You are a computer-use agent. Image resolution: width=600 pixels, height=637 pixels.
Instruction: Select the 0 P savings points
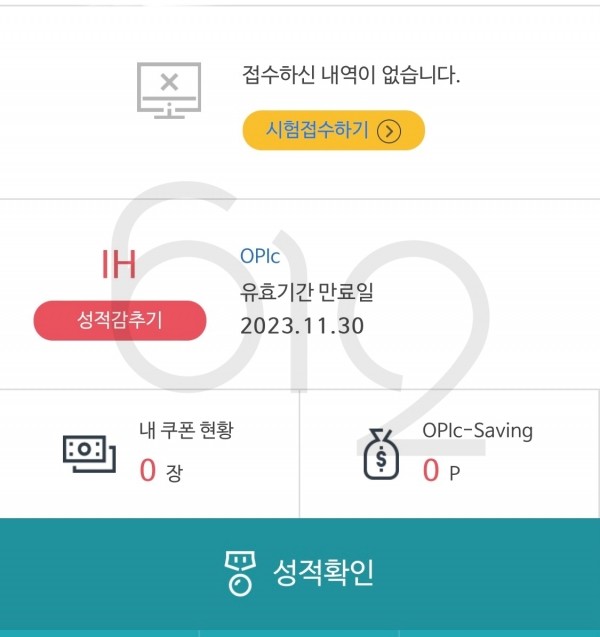click(441, 471)
